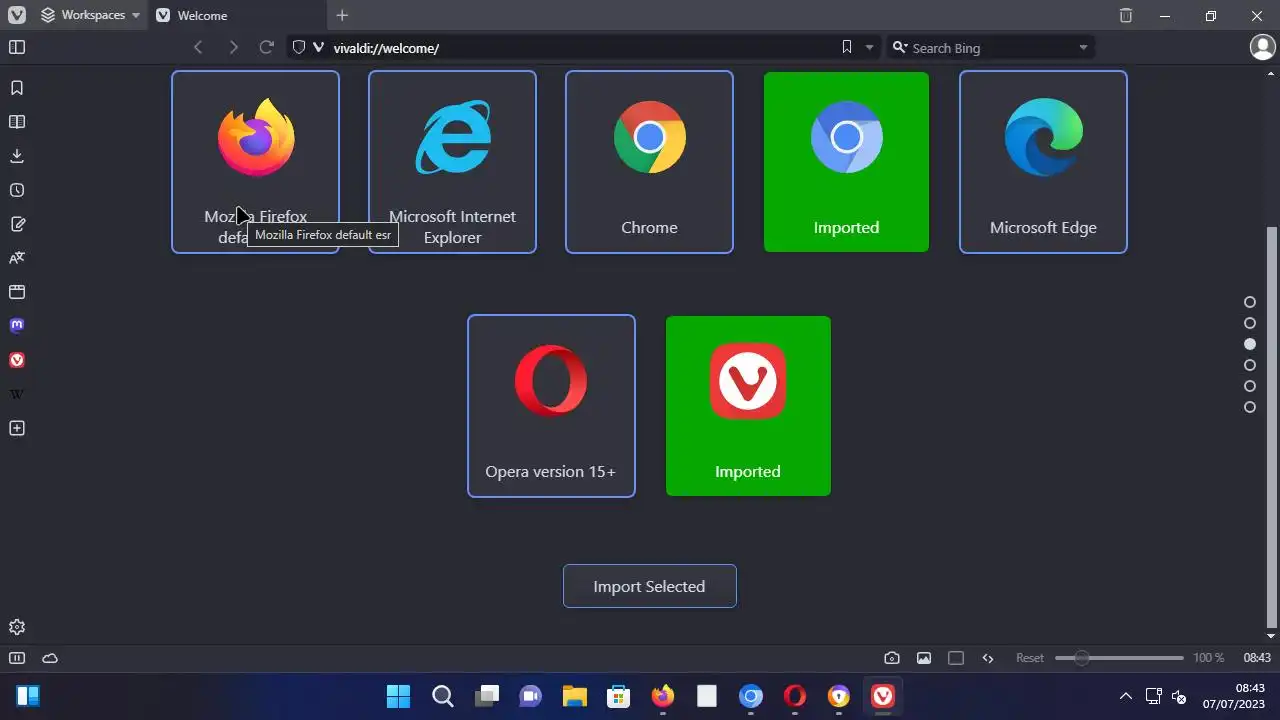
Task: Bookmark this page
Action: (847, 47)
